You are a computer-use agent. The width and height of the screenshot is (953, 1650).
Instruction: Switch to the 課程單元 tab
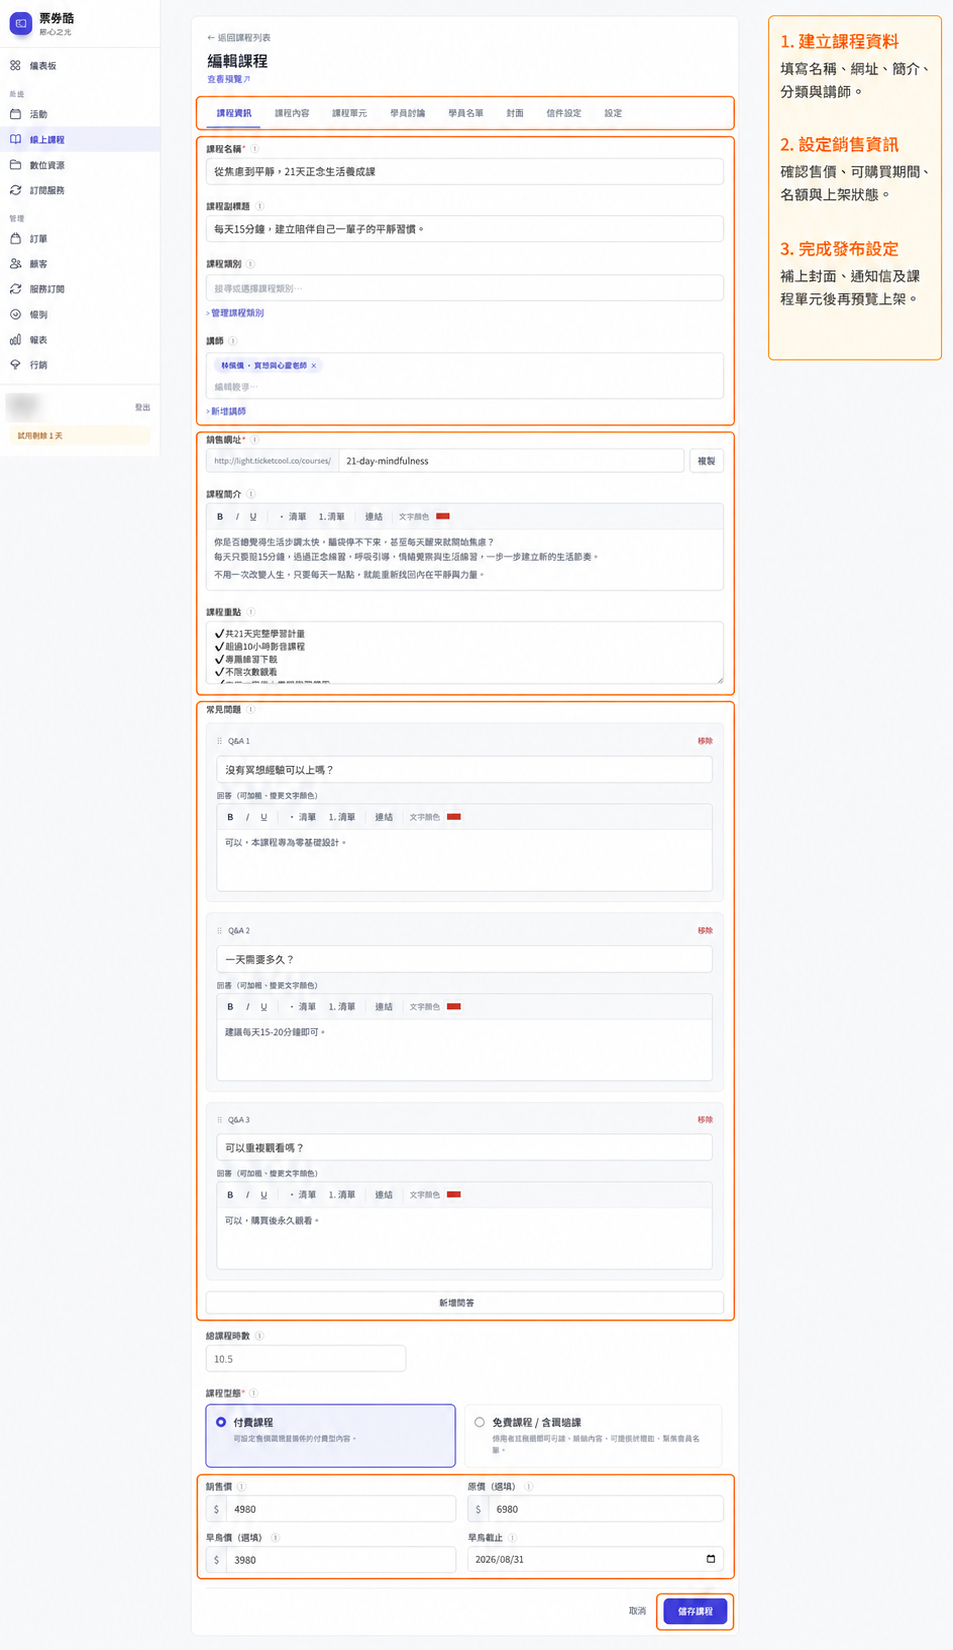(349, 113)
